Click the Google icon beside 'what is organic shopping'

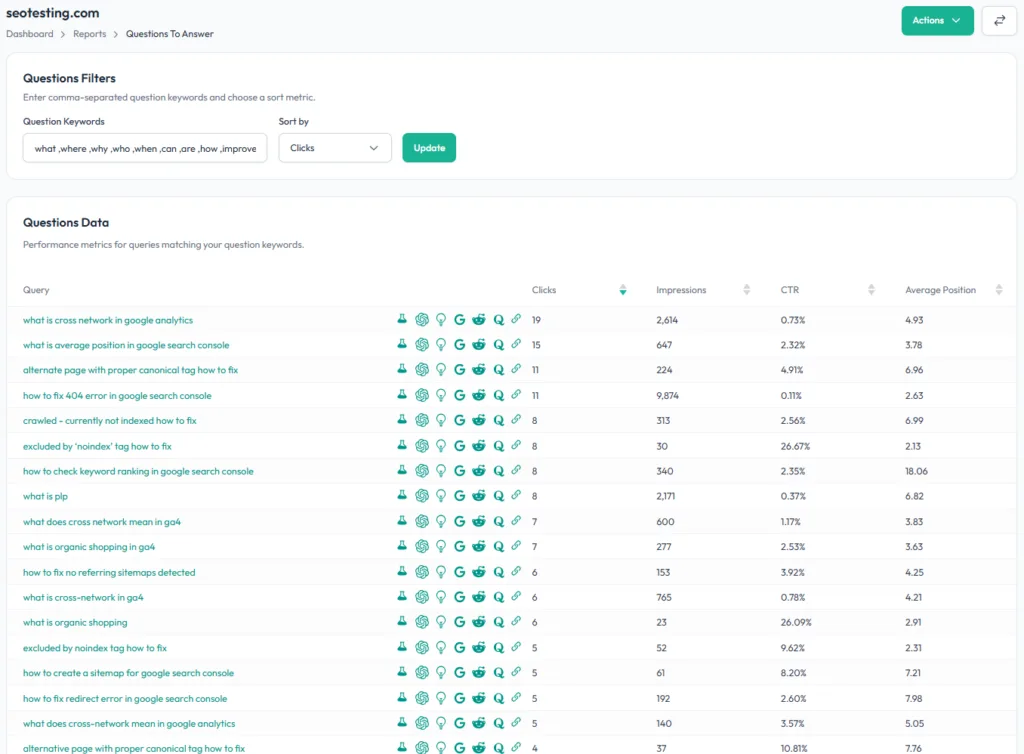point(460,622)
